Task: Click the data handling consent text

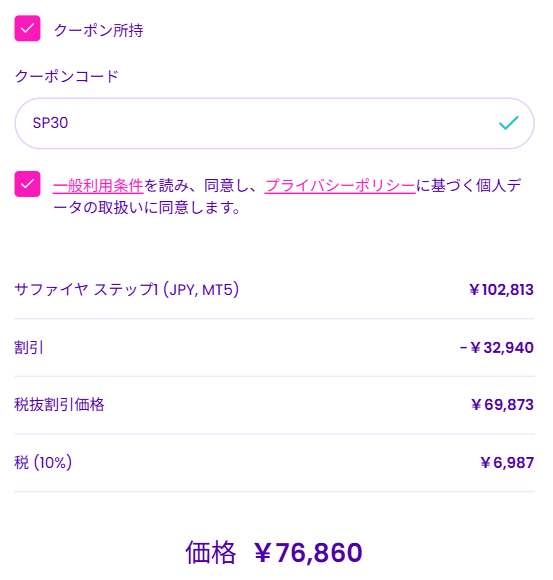Action: pos(287,196)
